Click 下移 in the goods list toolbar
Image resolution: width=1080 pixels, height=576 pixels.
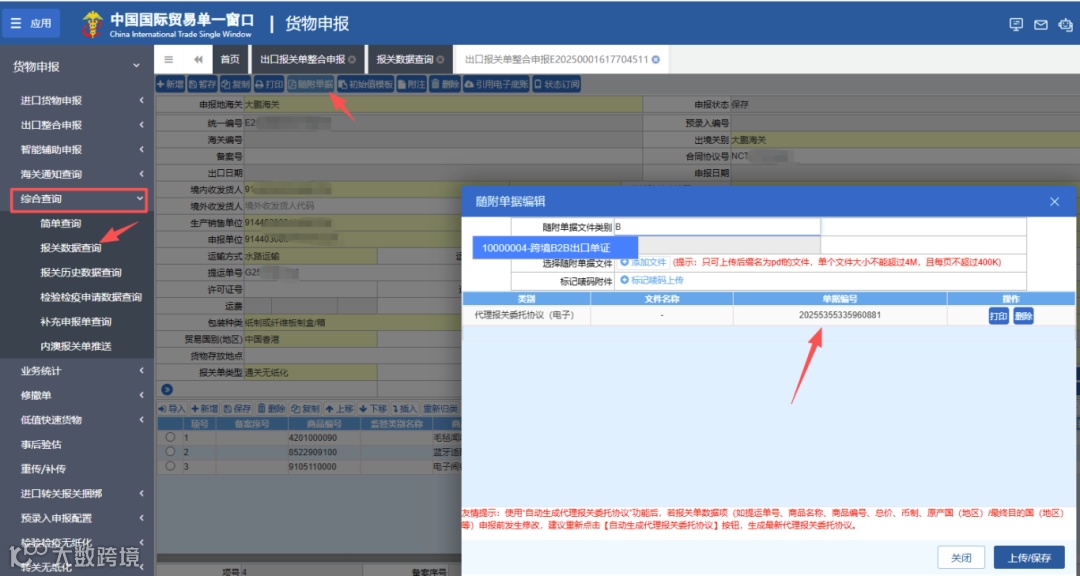(x=373, y=409)
